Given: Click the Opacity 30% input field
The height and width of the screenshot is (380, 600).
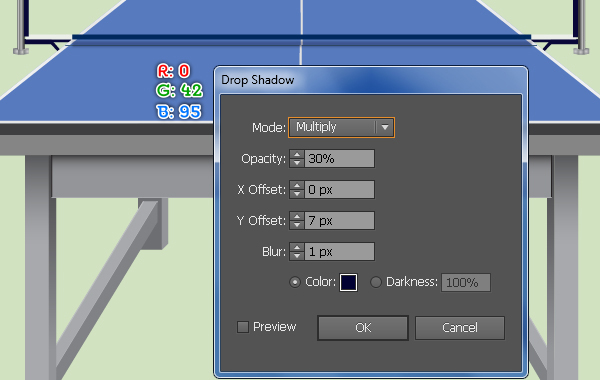Looking at the screenshot, I should (x=339, y=158).
